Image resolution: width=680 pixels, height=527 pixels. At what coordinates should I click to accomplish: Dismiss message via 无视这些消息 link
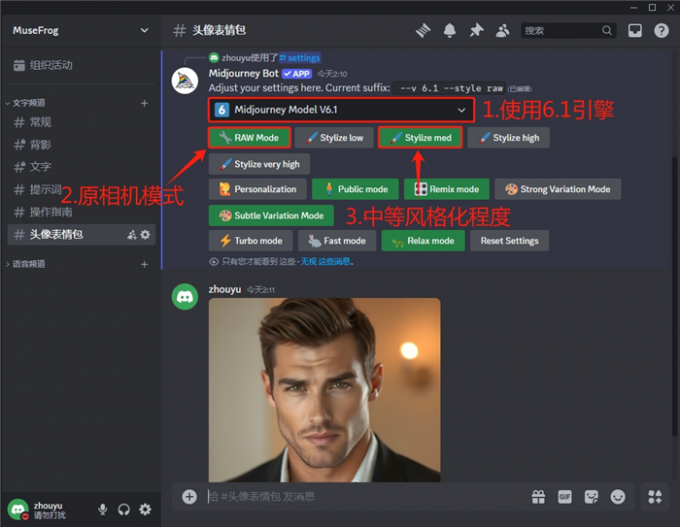click(x=327, y=262)
